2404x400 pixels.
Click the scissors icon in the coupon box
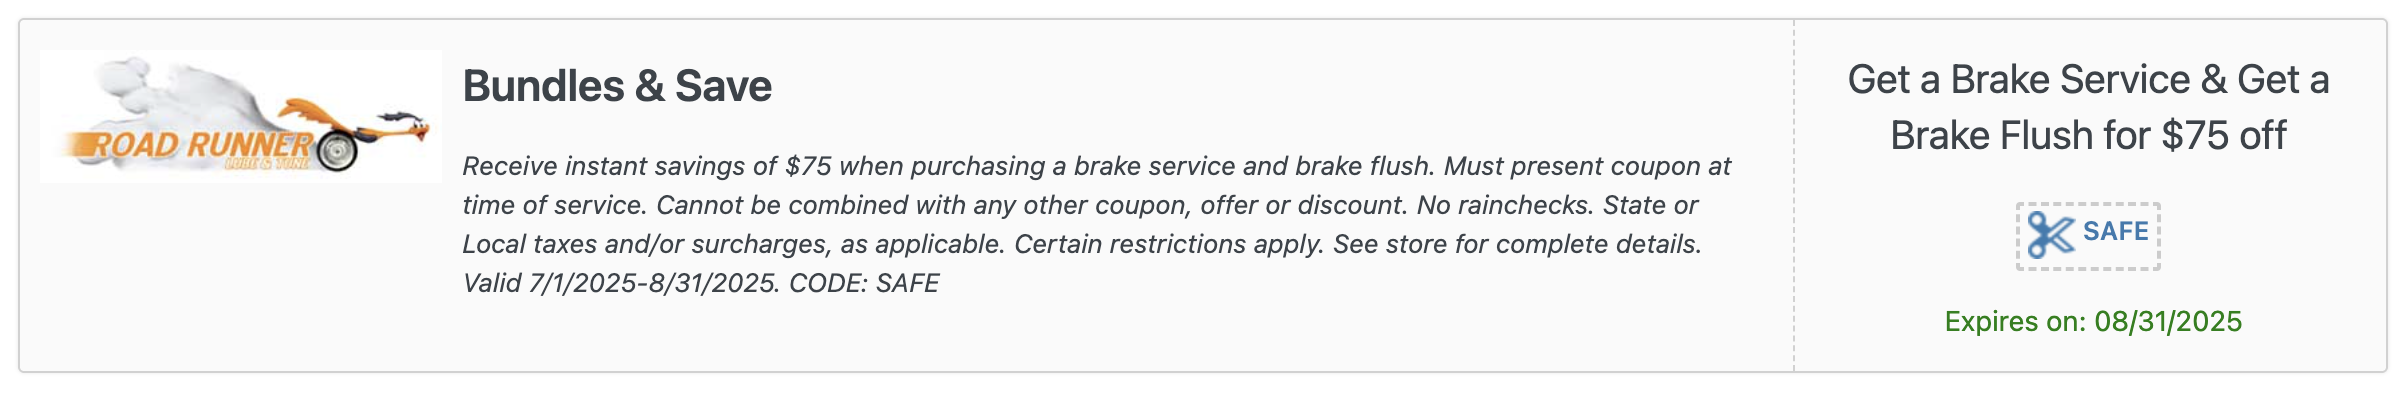pyautogui.click(x=2051, y=235)
